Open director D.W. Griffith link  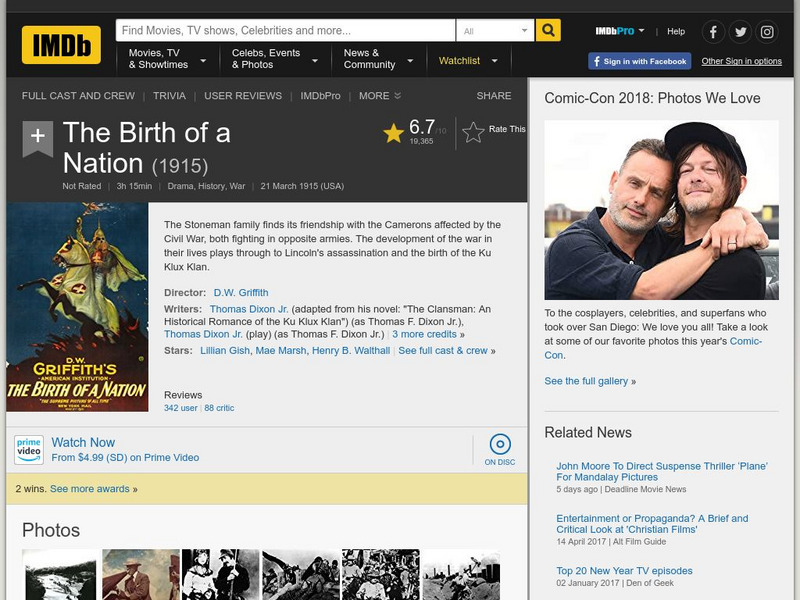pos(241,293)
